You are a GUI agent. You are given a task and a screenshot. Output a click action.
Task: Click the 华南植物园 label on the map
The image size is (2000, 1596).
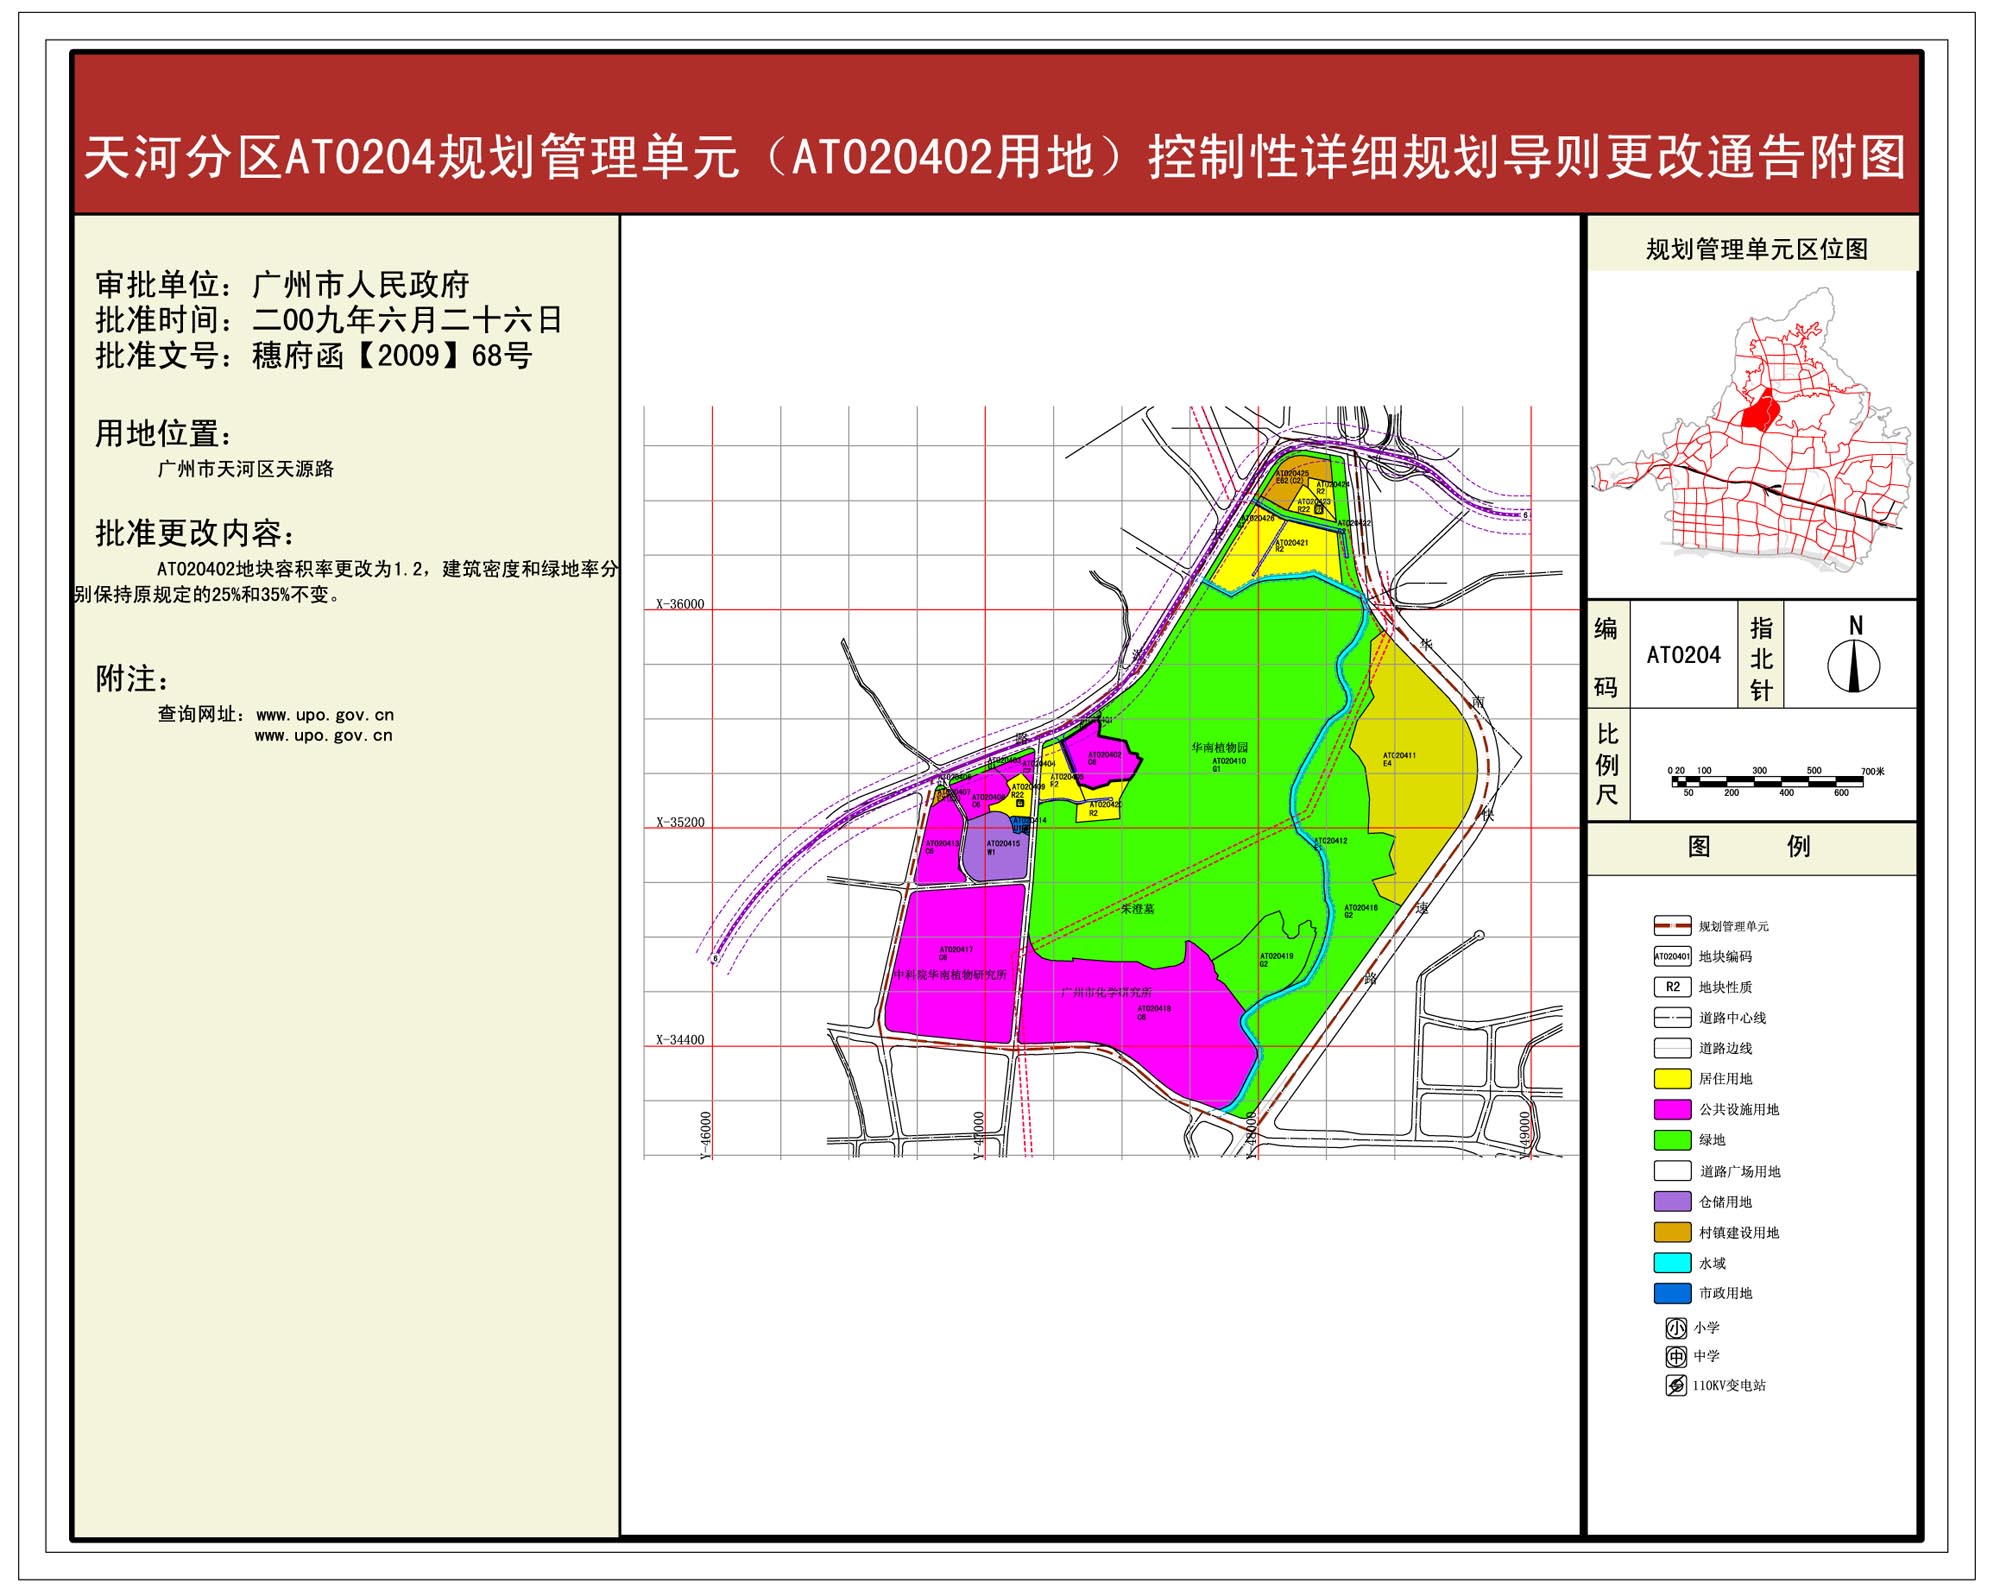[x=1219, y=747]
